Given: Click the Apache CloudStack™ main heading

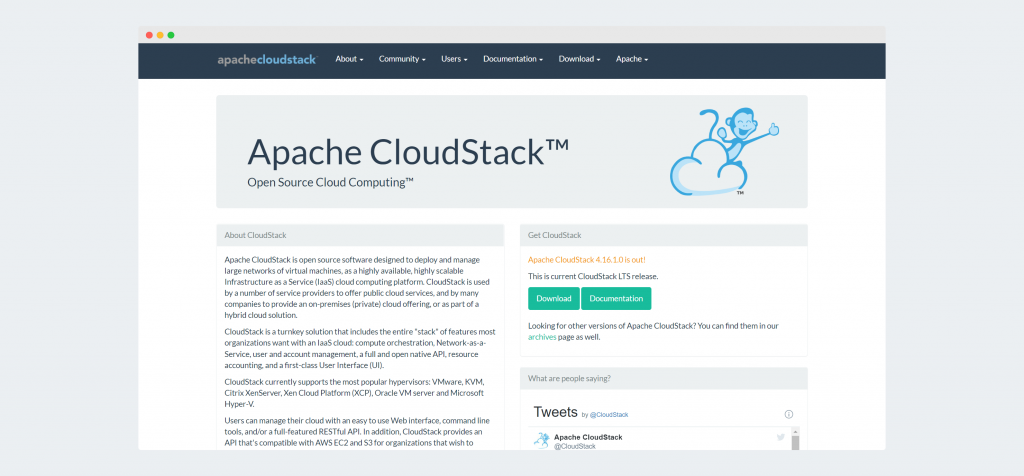Looking at the screenshot, I should pos(408,152).
